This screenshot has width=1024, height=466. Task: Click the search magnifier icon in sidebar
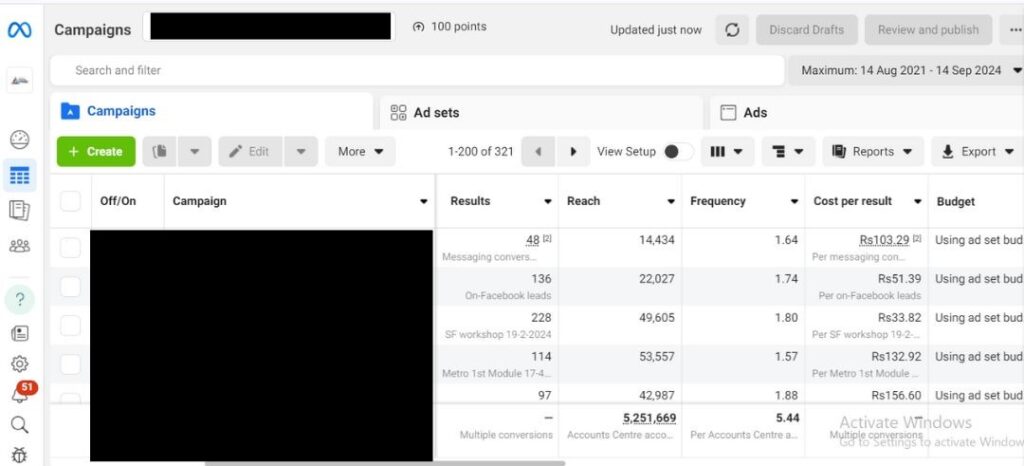[x=19, y=425]
